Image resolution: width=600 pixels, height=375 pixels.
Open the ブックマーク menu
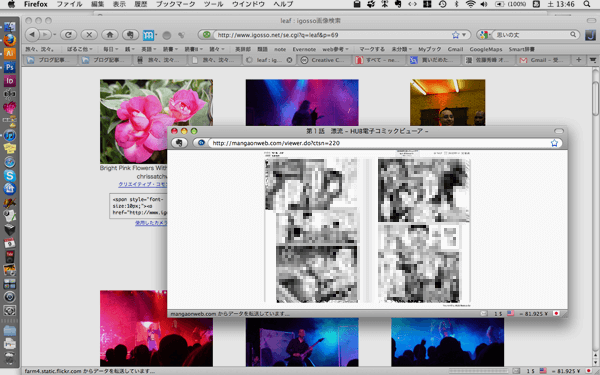pos(176,4)
